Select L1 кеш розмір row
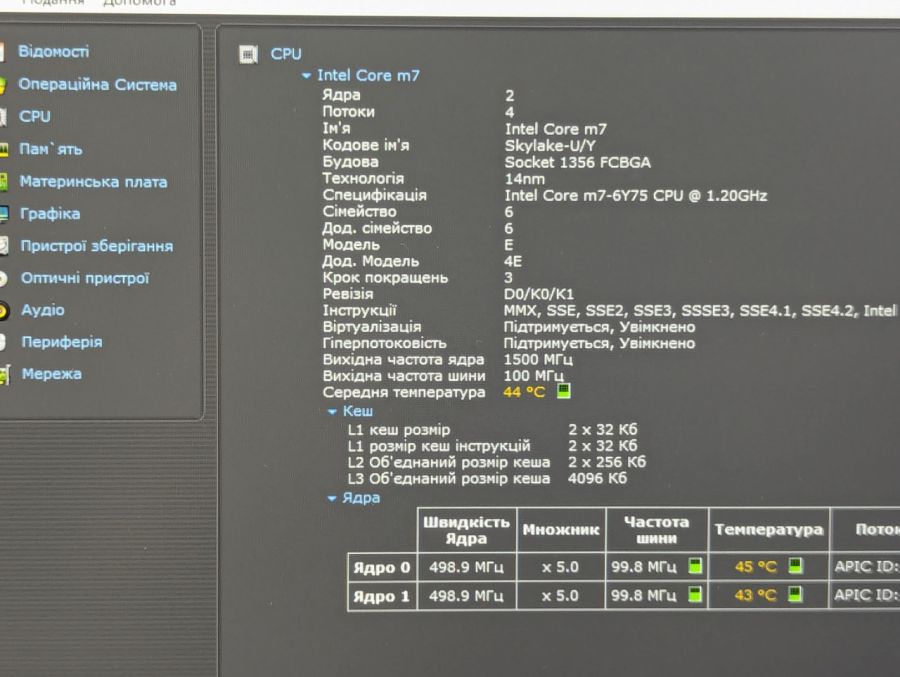The width and height of the screenshot is (900, 677). [492, 430]
